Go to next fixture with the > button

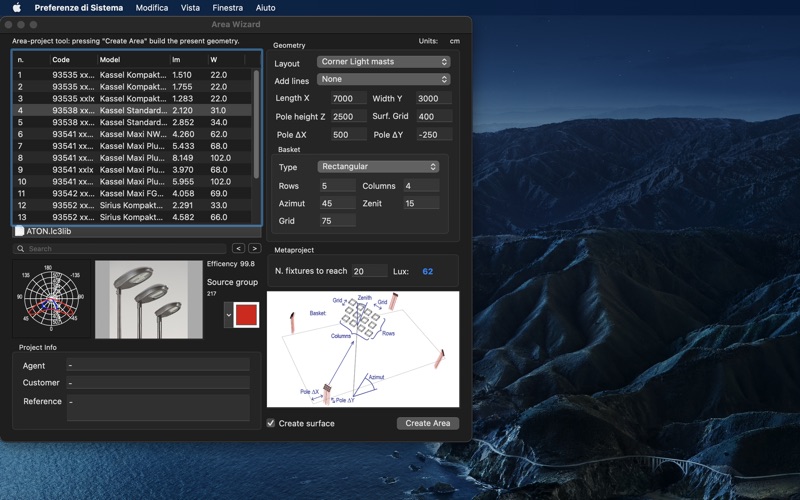point(254,248)
